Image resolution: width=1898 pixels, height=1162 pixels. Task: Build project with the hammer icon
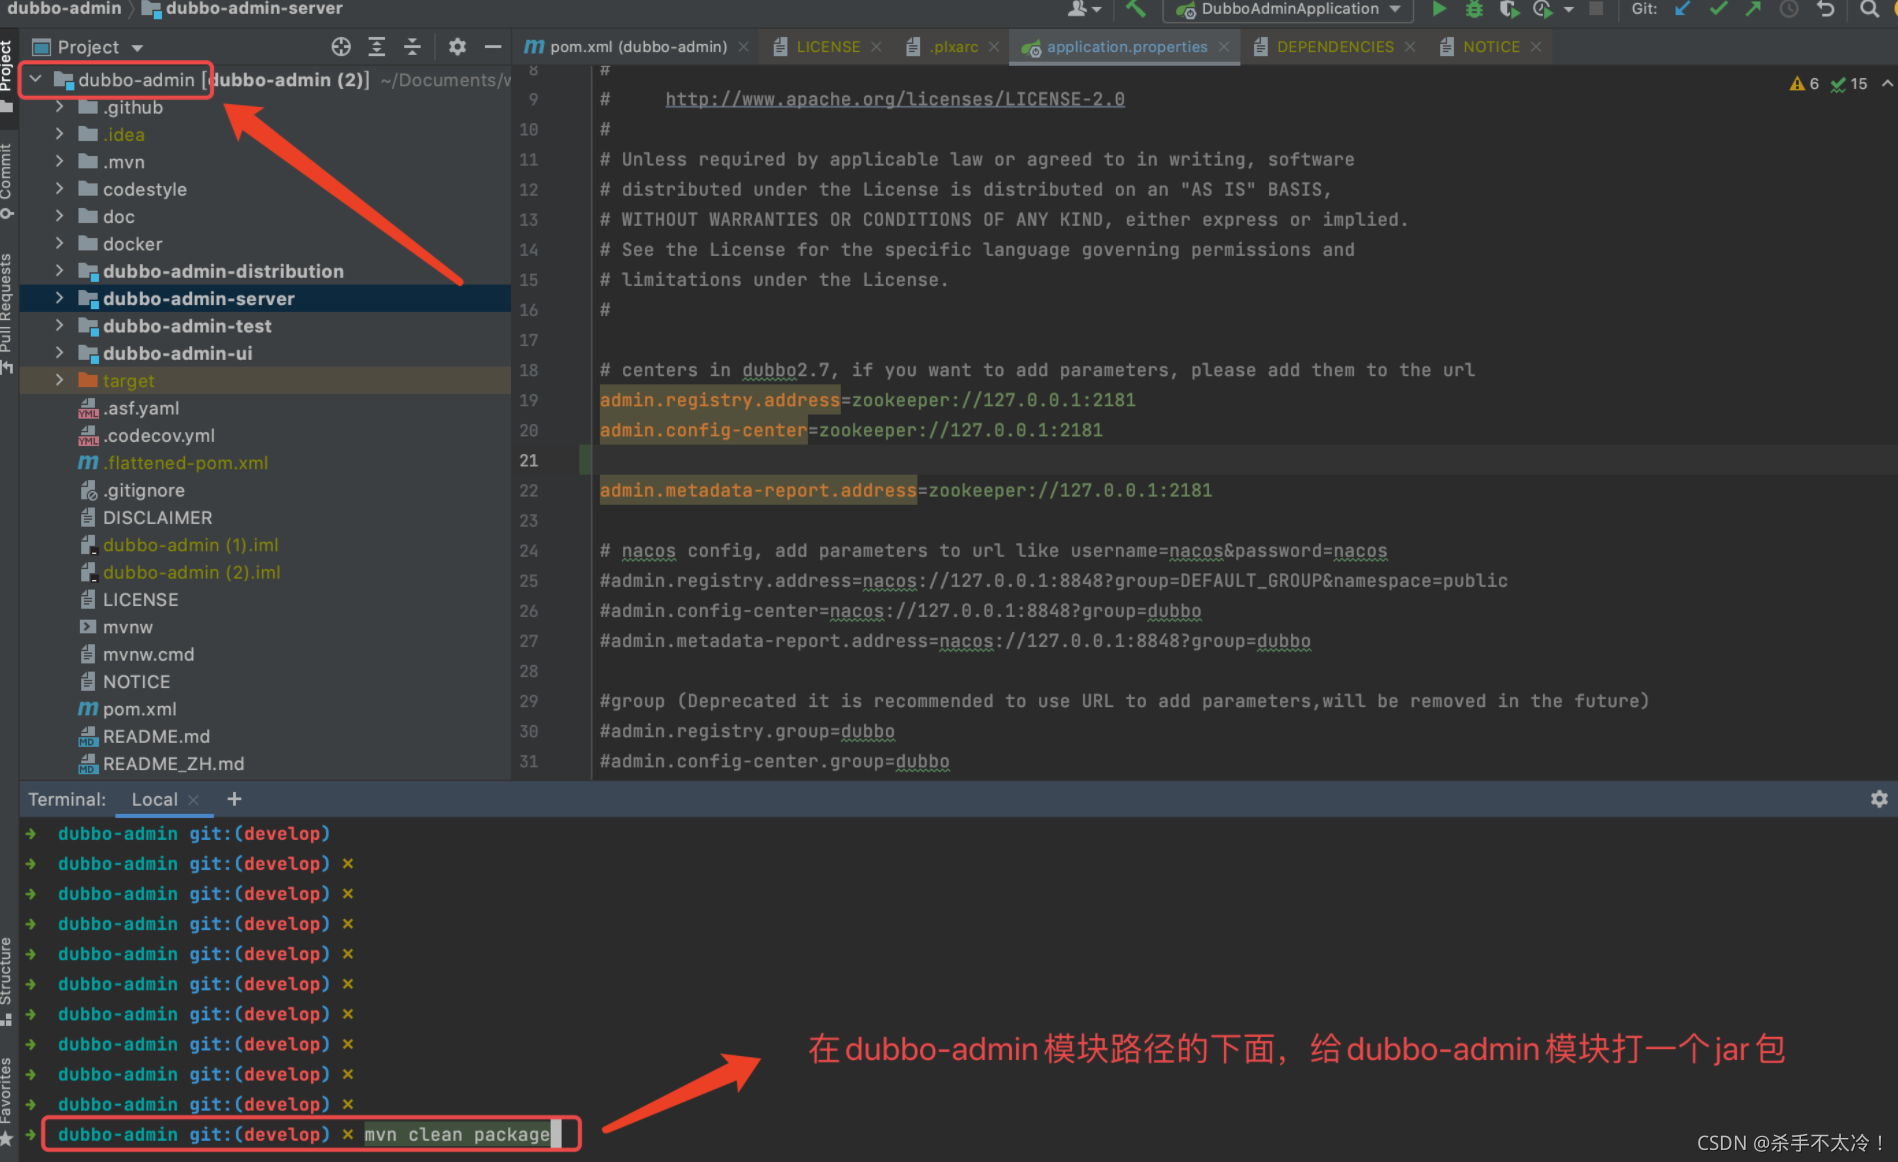coord(1136,9)
